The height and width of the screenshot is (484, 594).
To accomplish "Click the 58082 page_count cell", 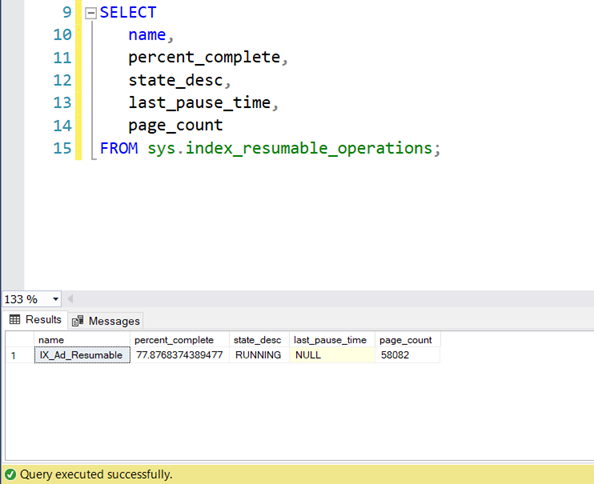I will click(x=408, y=355).
